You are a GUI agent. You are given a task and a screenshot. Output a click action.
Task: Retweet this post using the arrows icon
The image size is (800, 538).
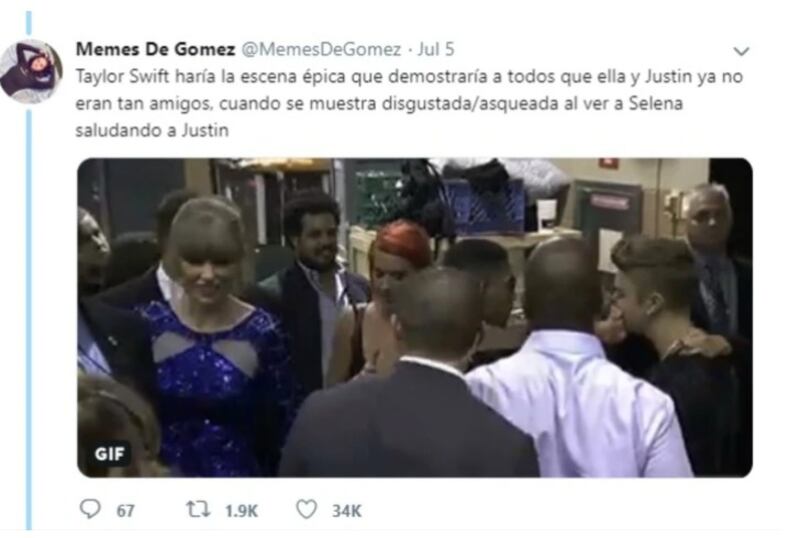coord(197,509)
